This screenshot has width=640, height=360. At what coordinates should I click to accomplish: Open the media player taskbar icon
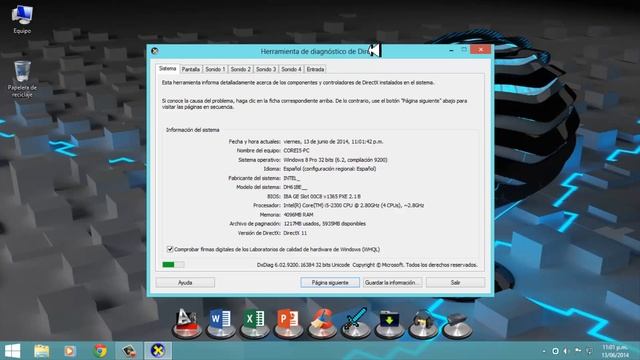[70, 351]
